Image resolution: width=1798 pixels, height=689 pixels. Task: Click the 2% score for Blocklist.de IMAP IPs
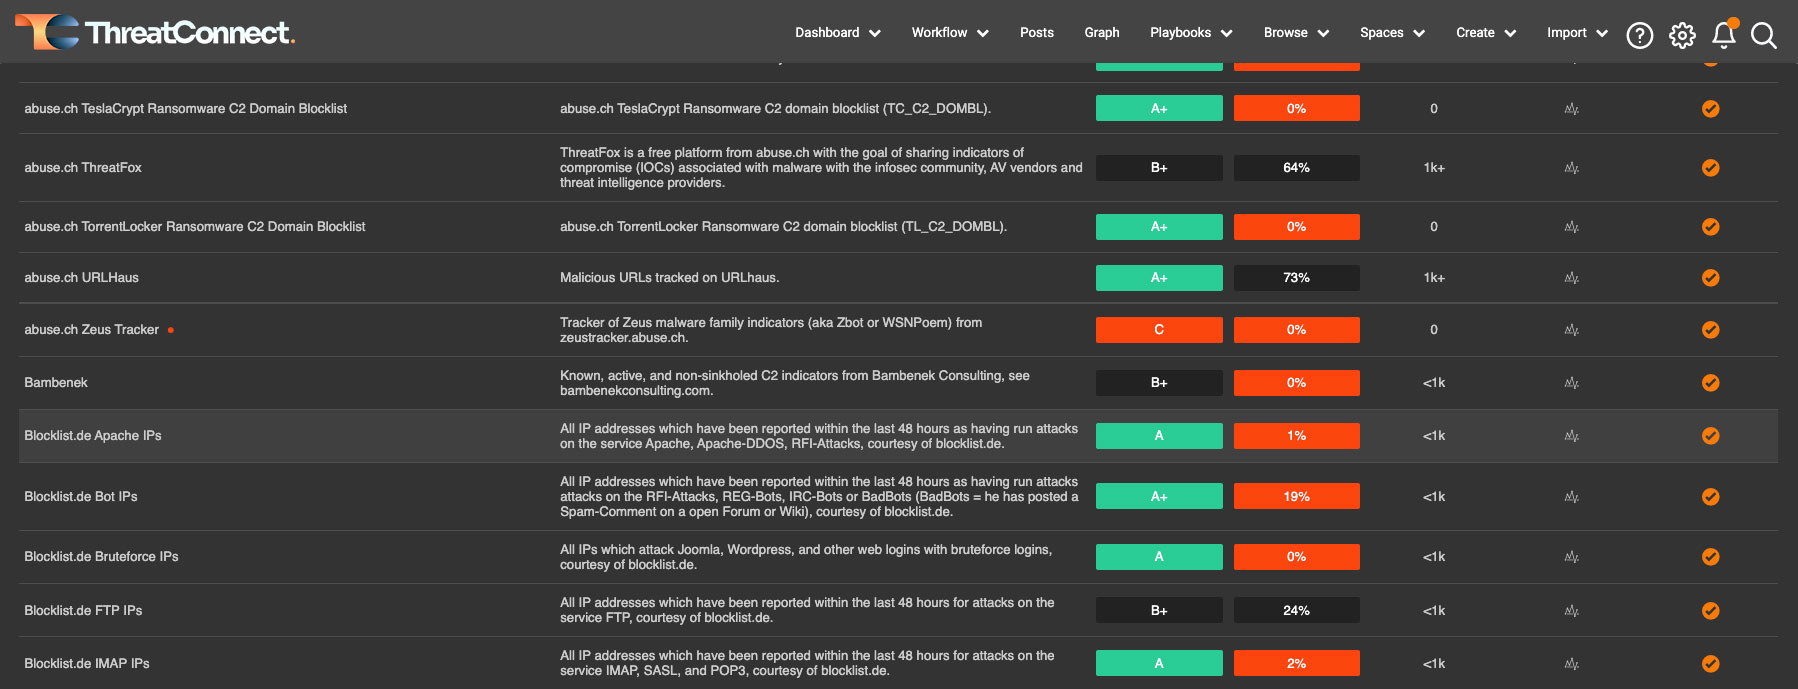pos(1297,664)
